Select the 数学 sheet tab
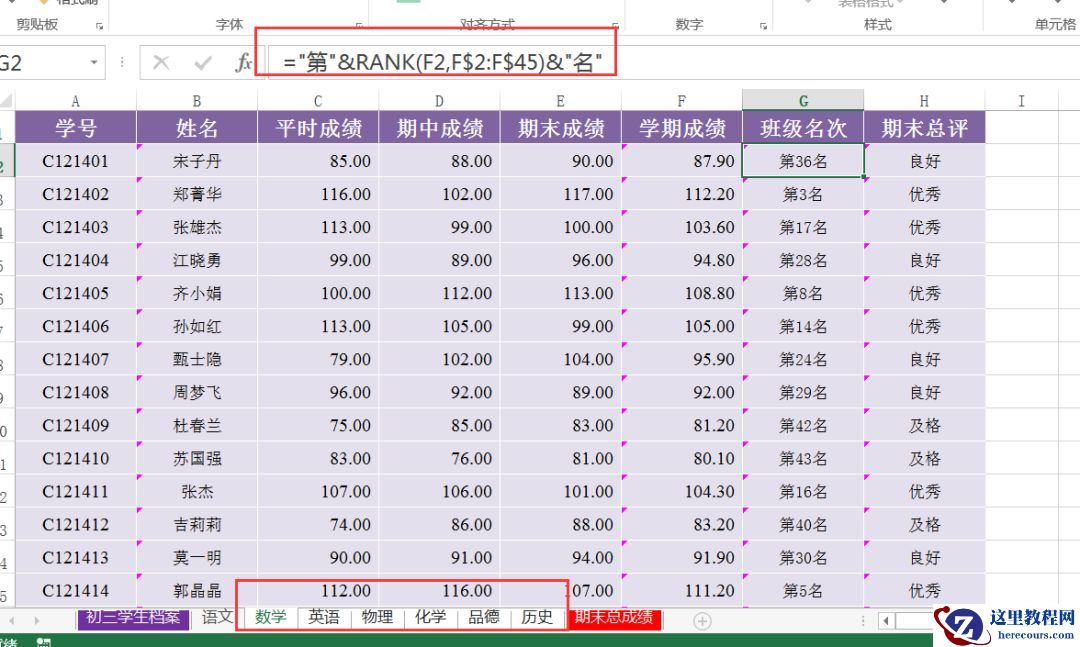 (270, 617)
